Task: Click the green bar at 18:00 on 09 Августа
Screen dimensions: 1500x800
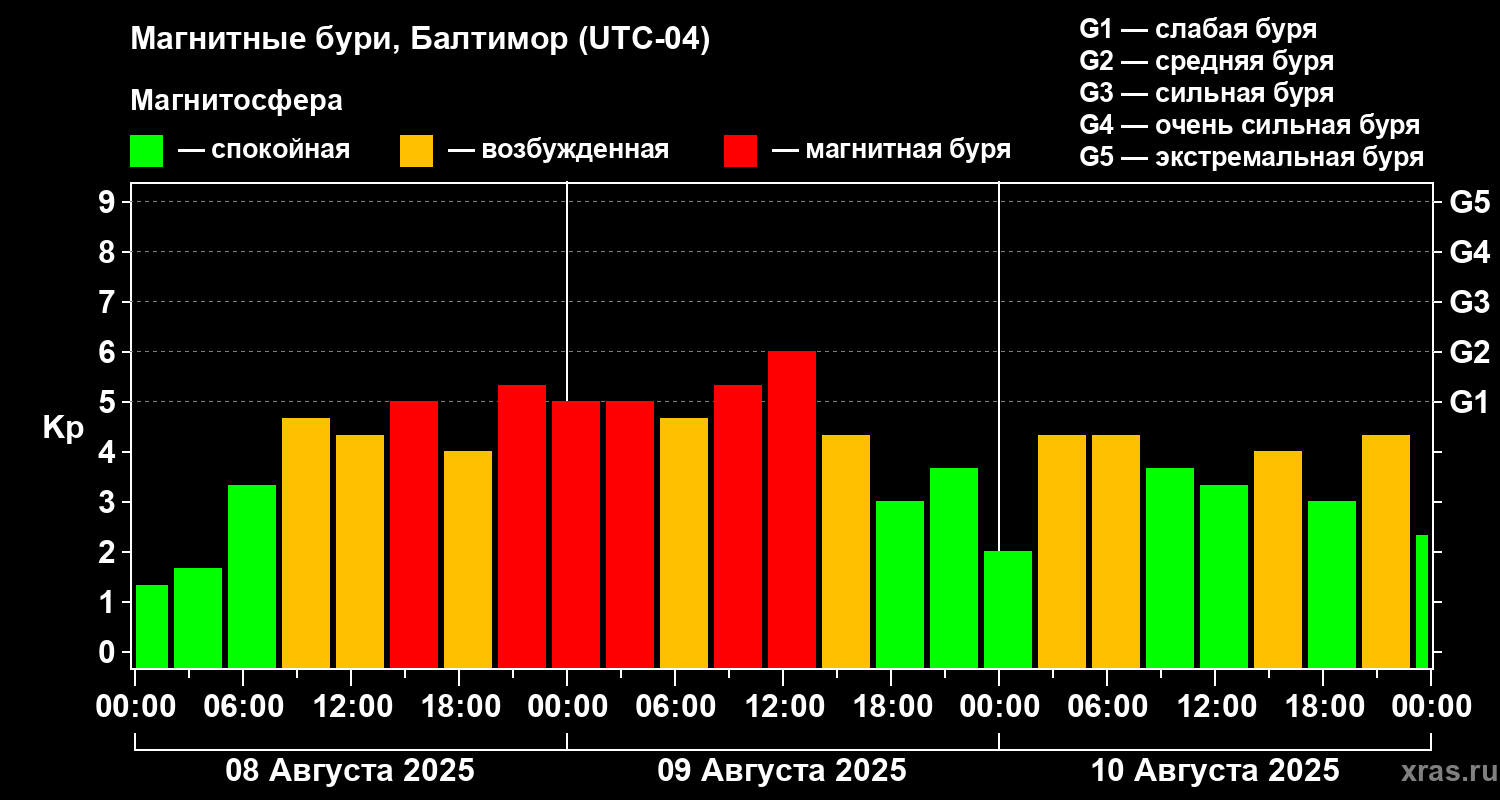Action: click(900, 585)
